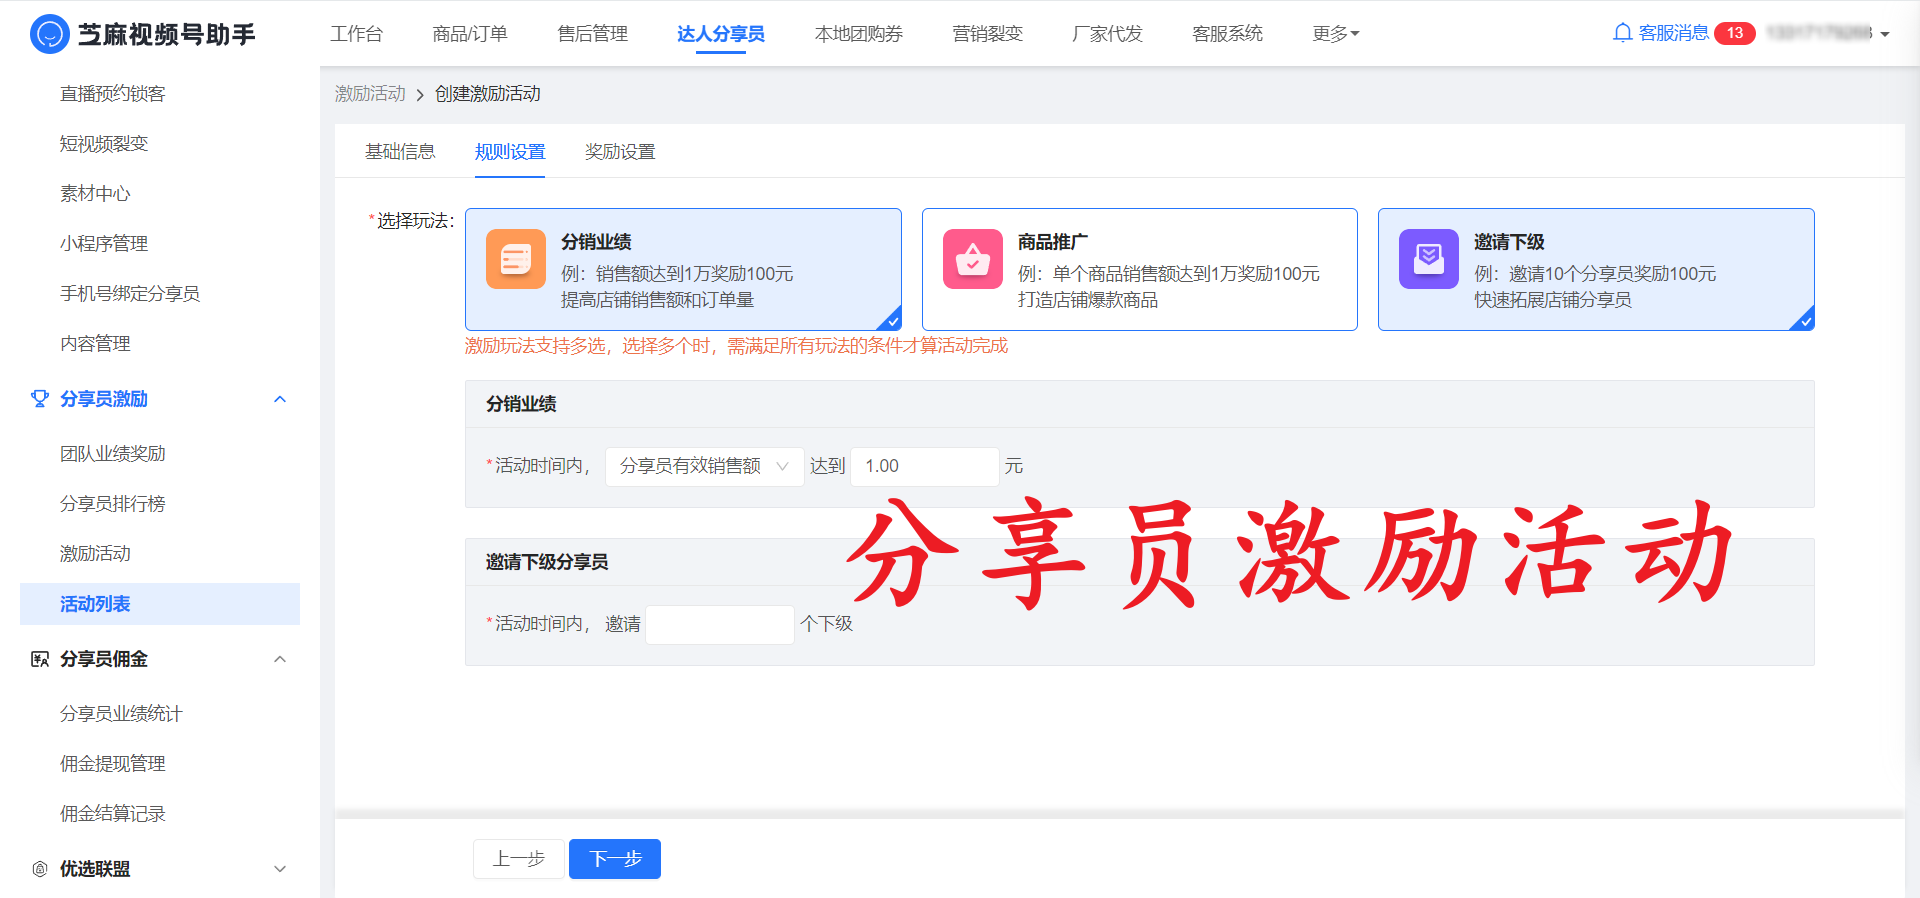Toggle the 邀请下级 play option card

(1596, 269)
